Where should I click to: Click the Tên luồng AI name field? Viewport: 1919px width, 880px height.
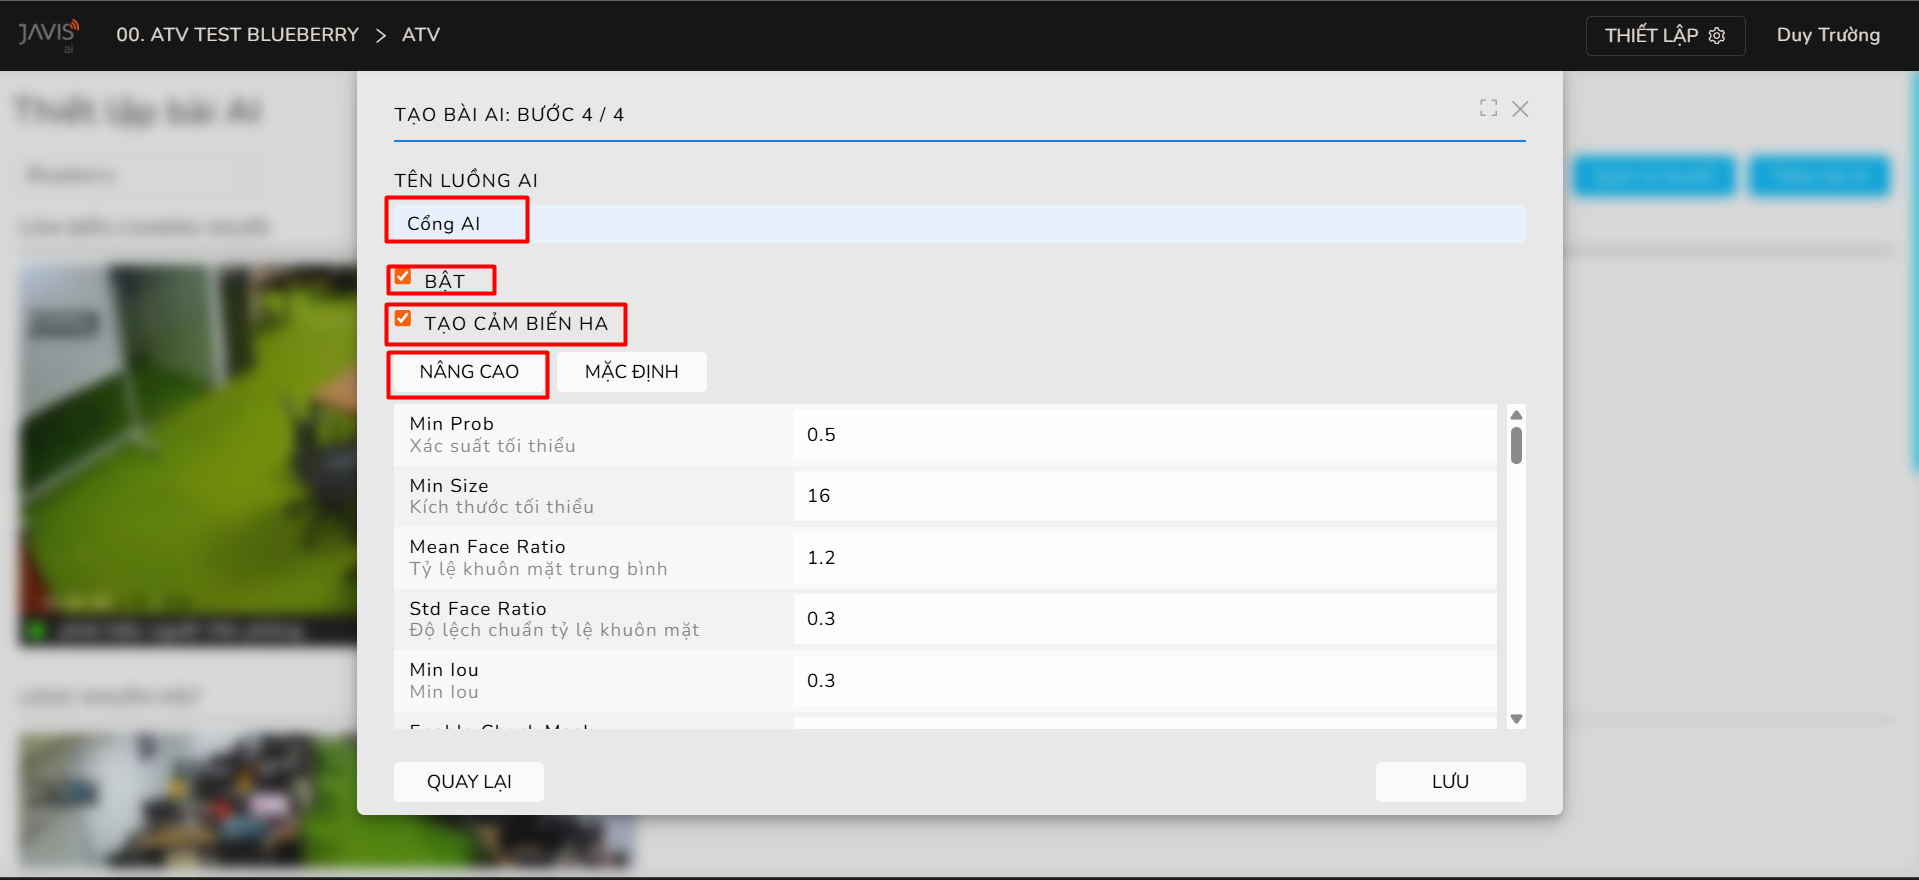click(958, 224)
